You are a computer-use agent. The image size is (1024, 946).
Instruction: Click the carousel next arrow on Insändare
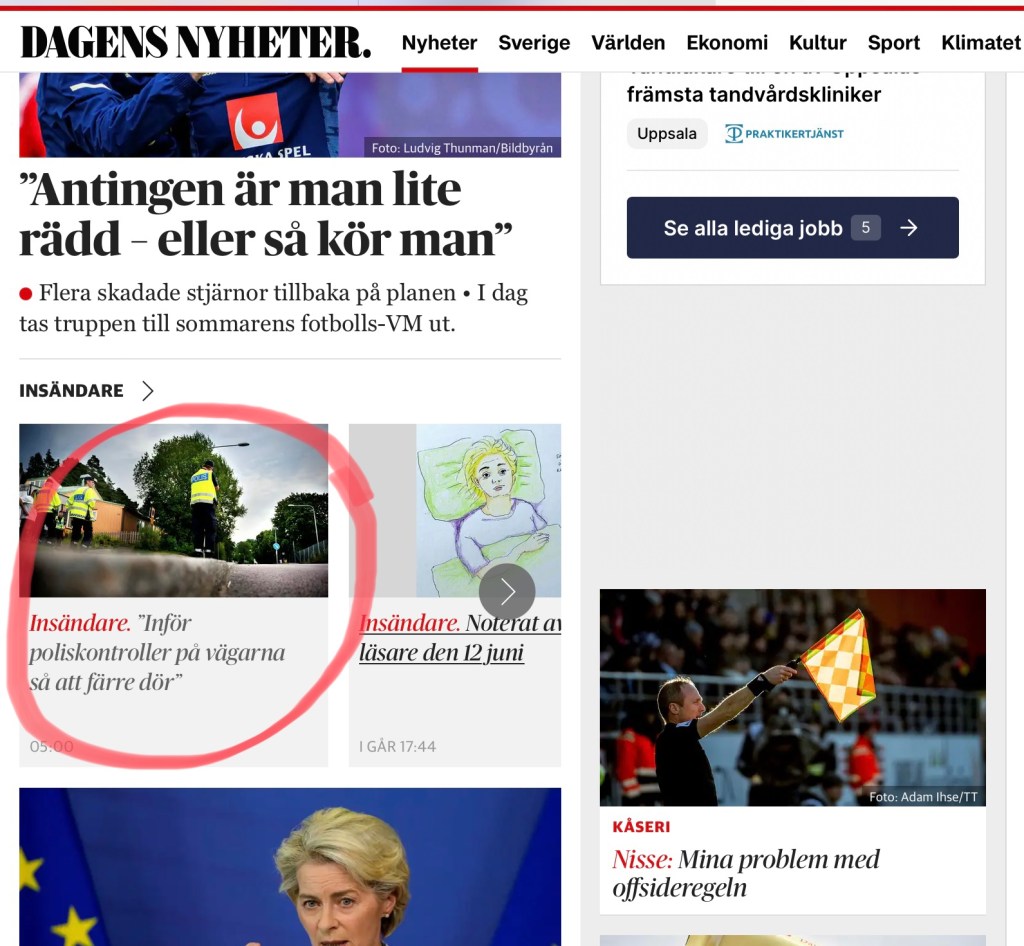(x=507, y=591)
